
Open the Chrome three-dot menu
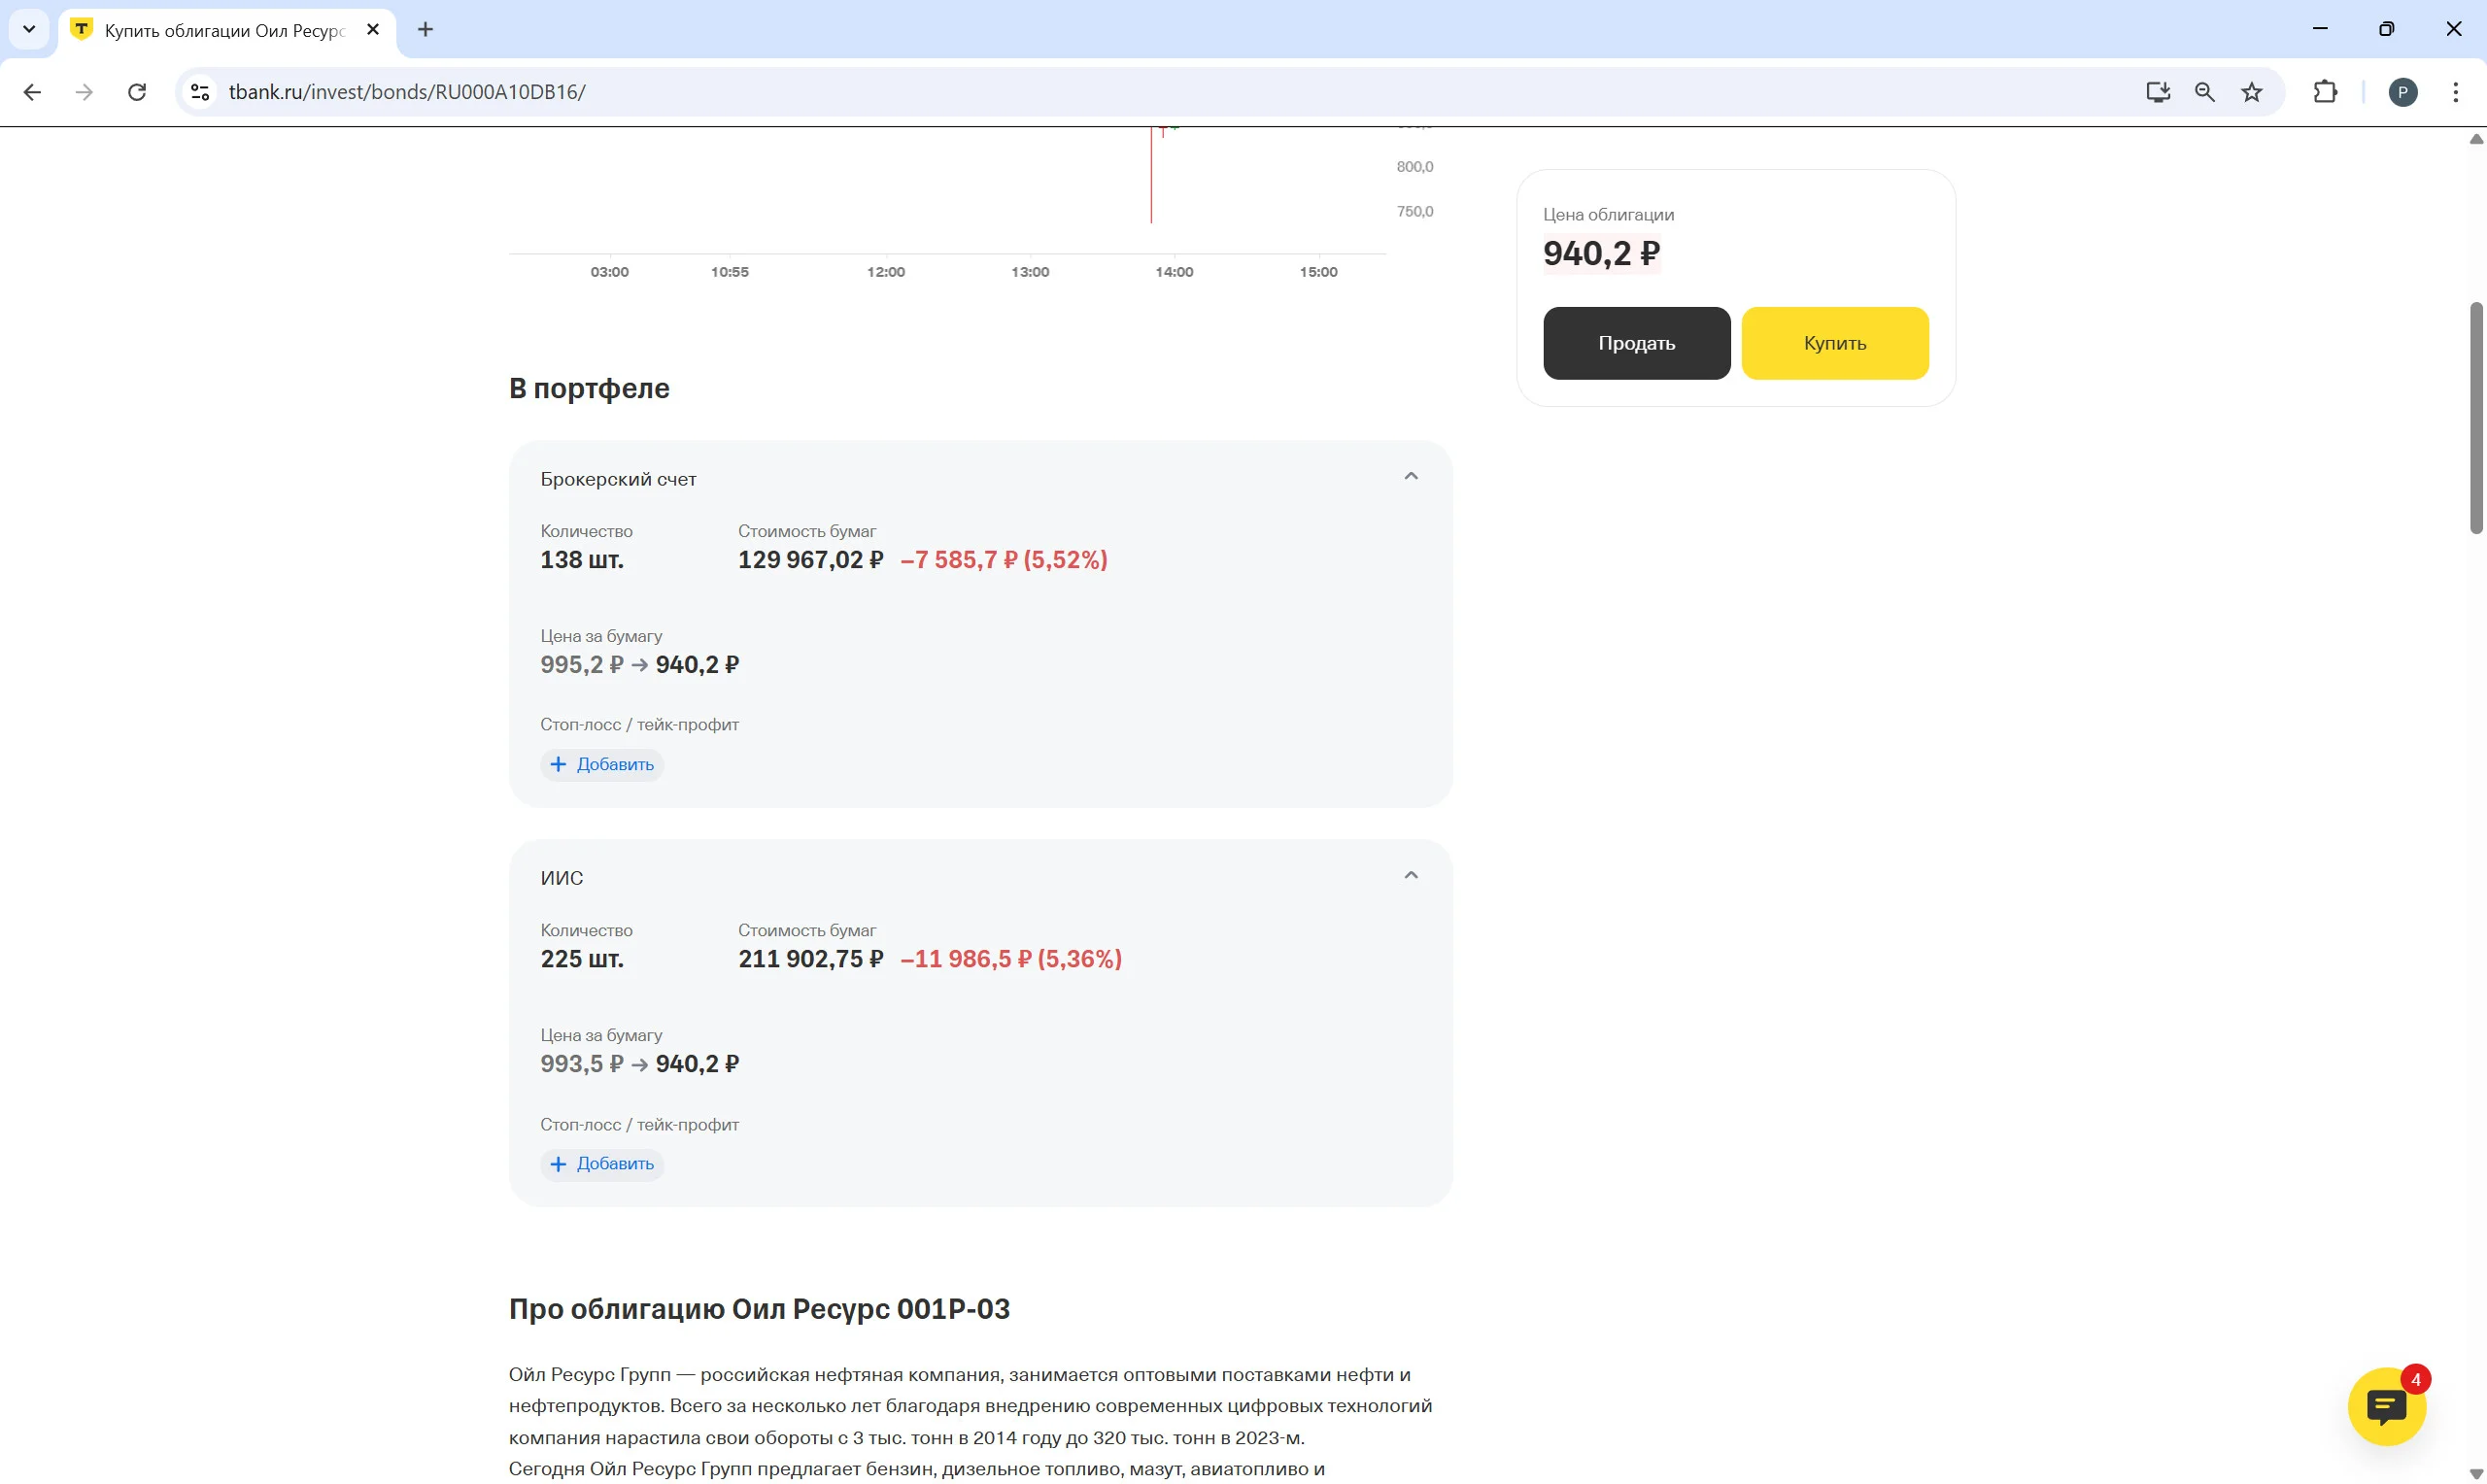coord(2455,92)
